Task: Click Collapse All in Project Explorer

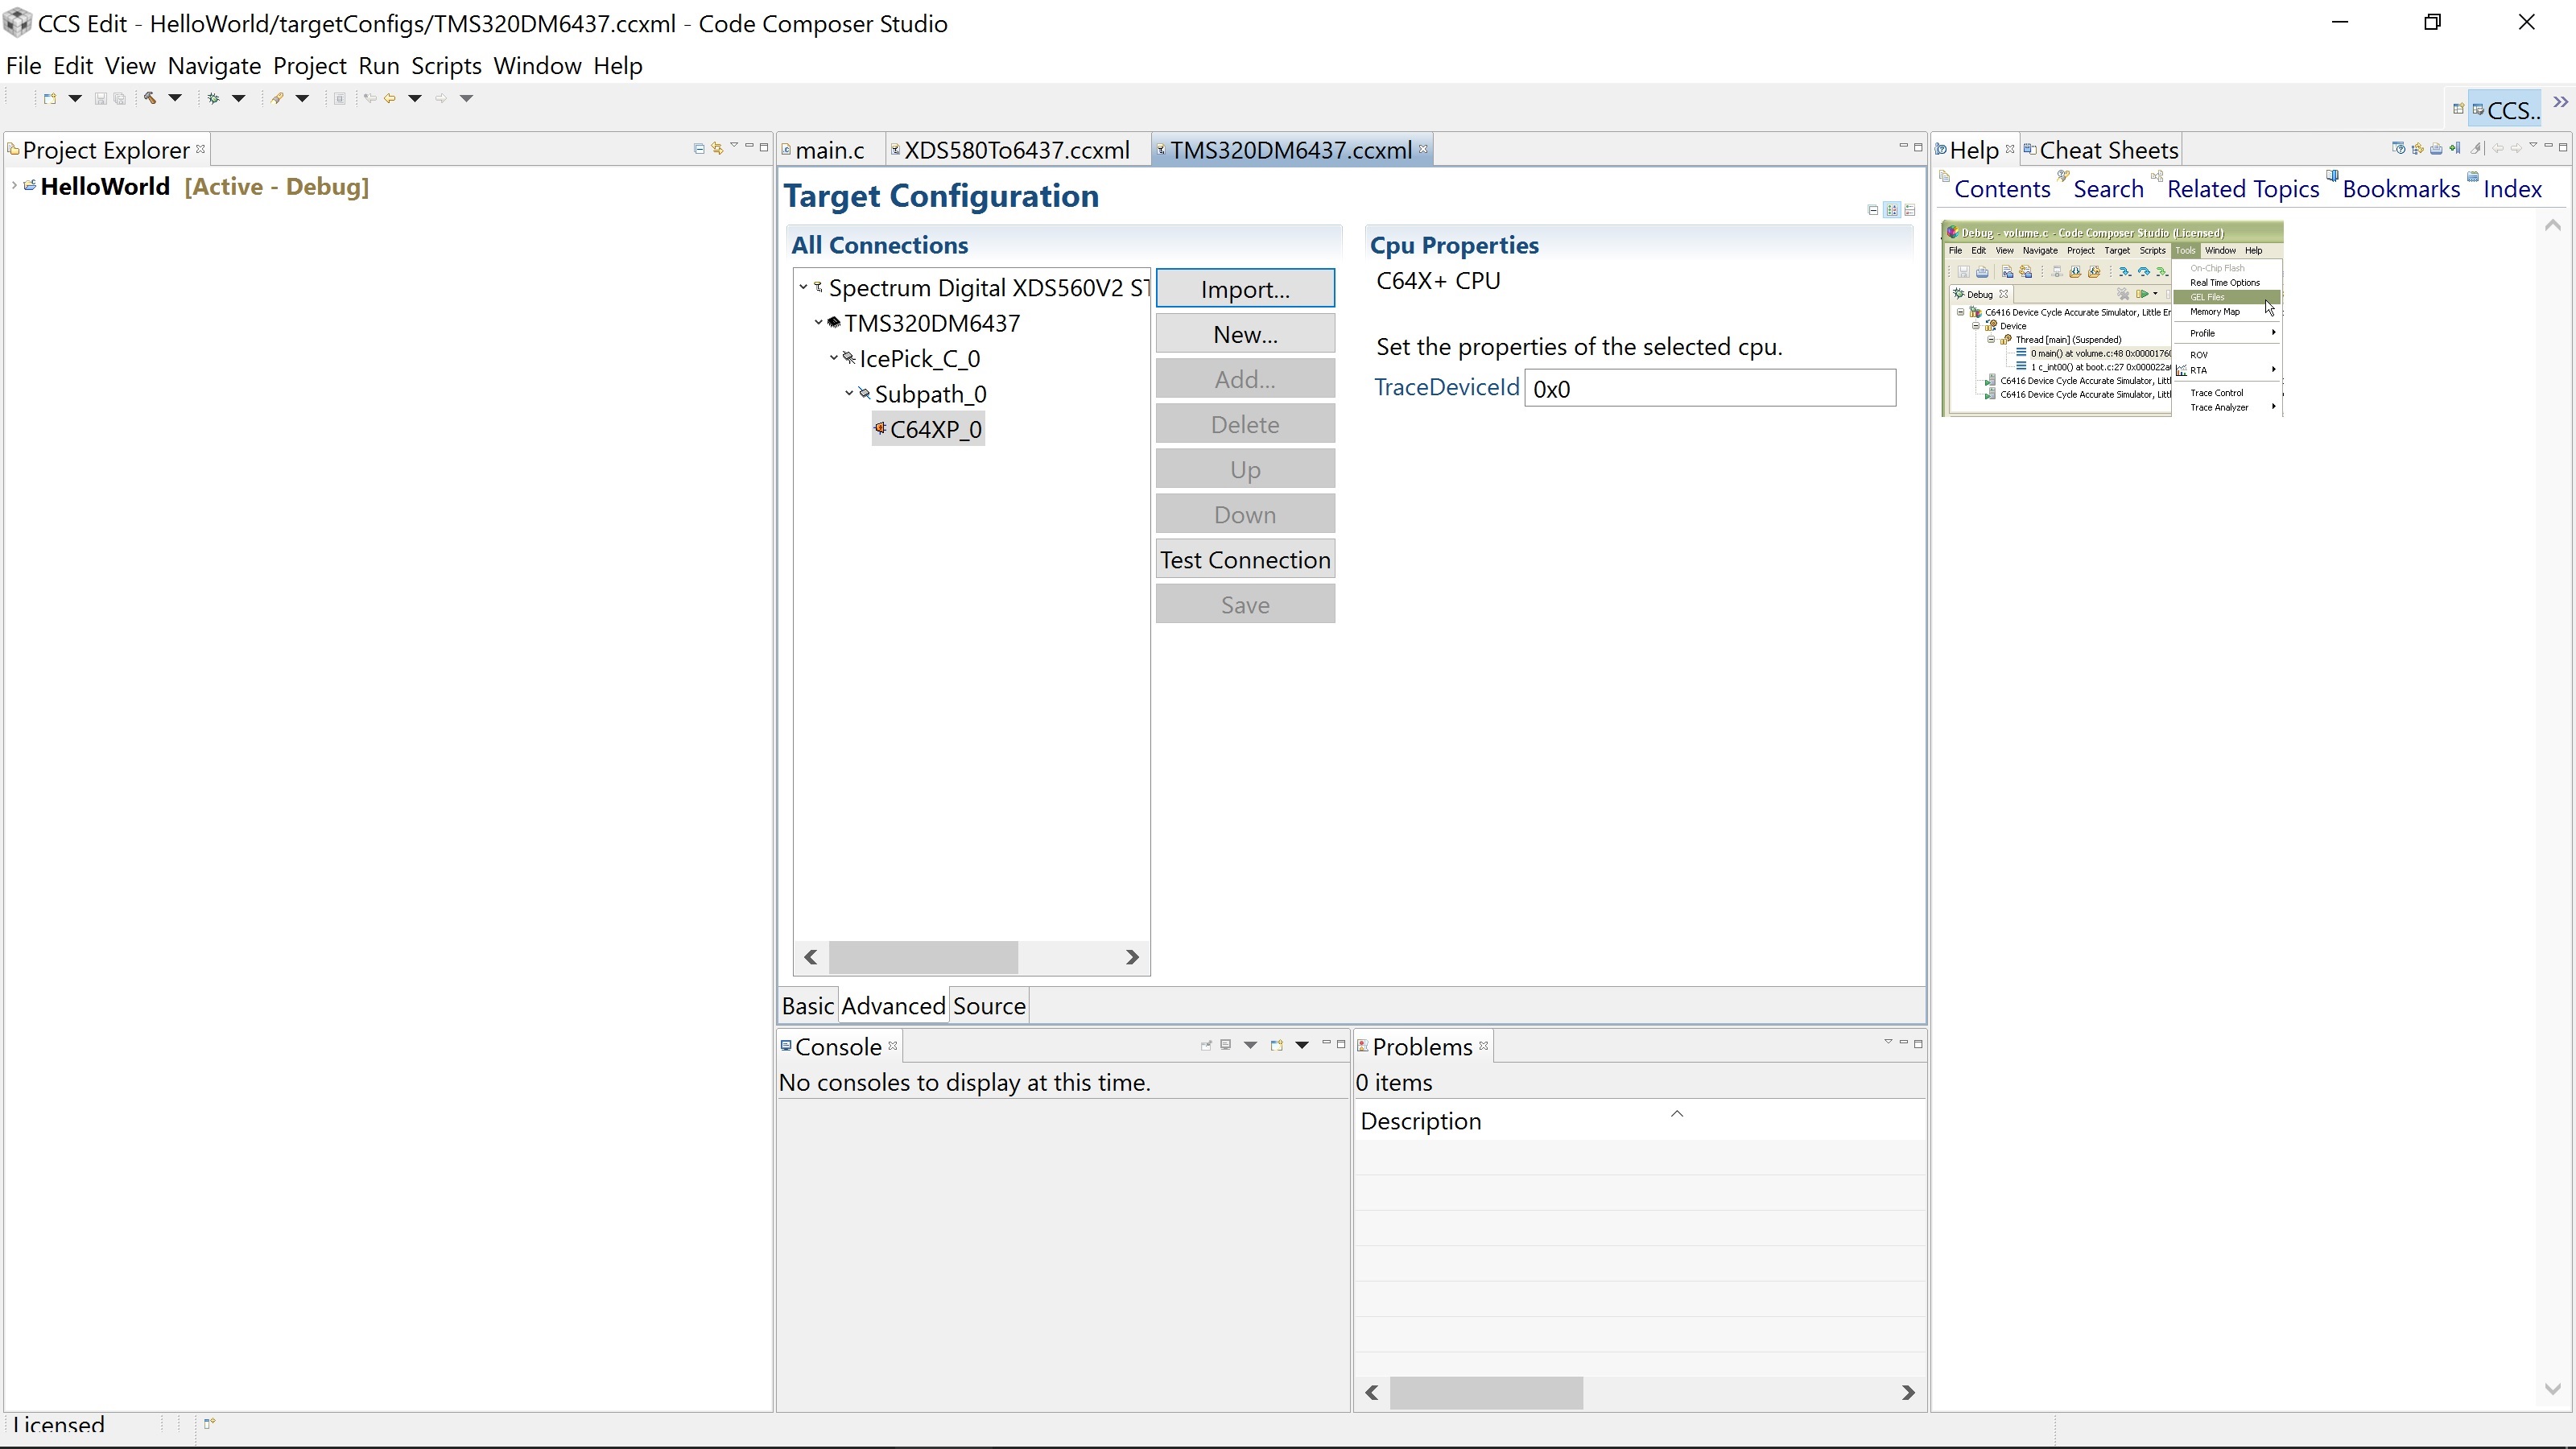Action: [x=699, y=148]
